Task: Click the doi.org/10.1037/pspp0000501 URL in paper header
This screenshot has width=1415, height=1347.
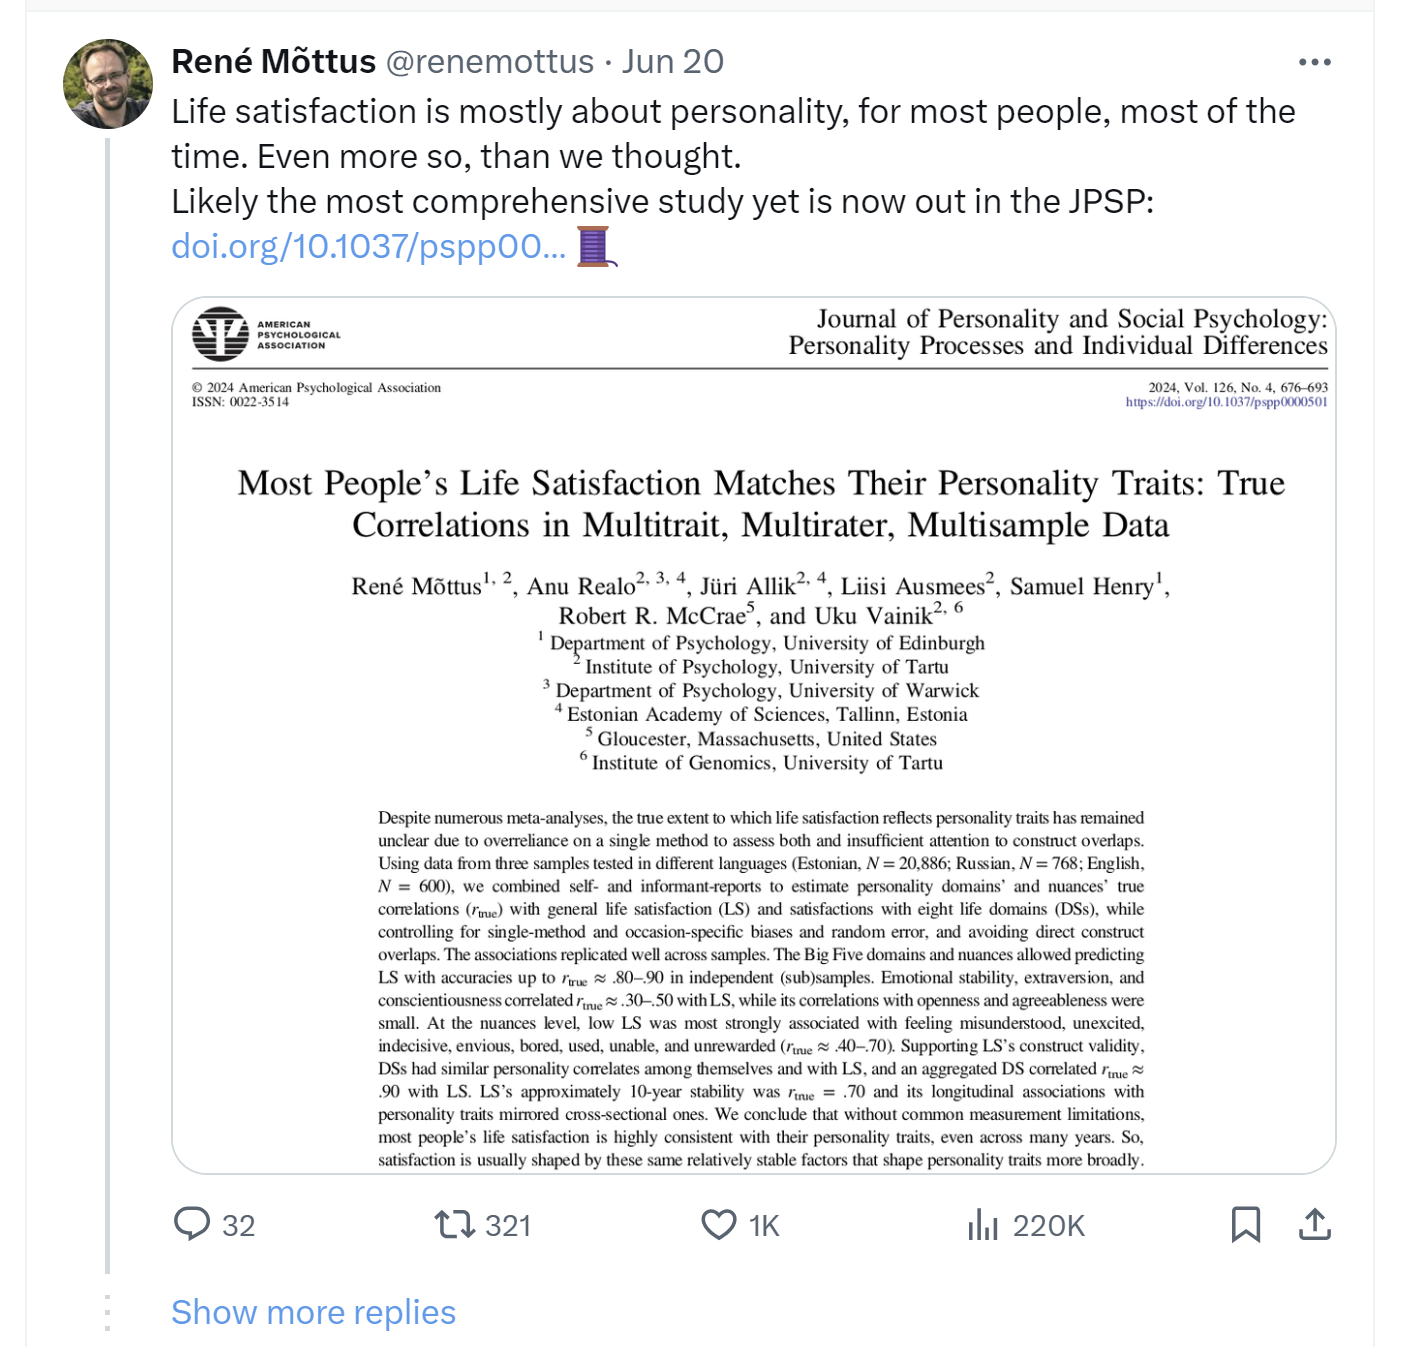Action: coord(1226,402)
